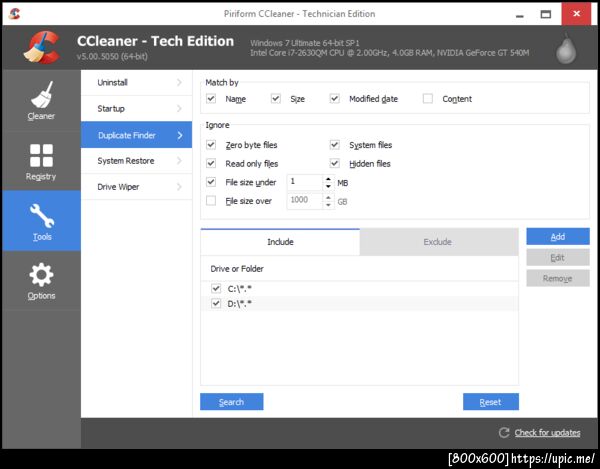Select Duplicate Finder in tools list
Image resolution: width=600 pixels, height=469 pixels.
point(136,135)
